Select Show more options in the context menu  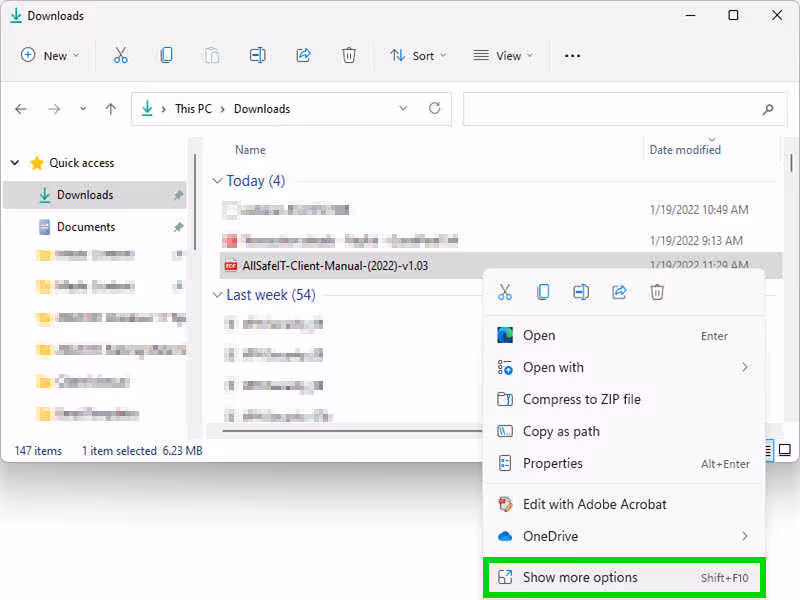click(580, 577)
